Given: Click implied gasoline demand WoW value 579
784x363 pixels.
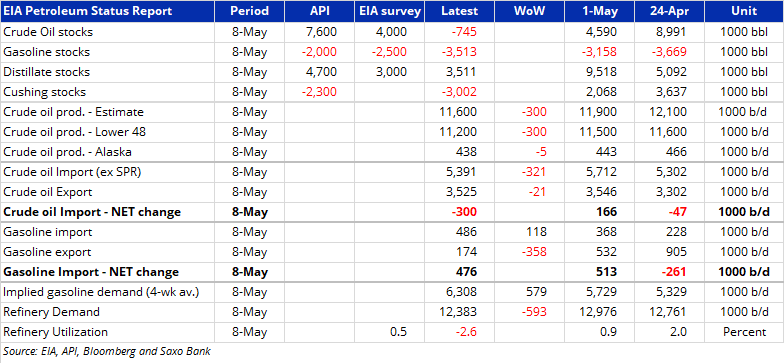Looking at the screenshot, I should (x=536, y=292).
